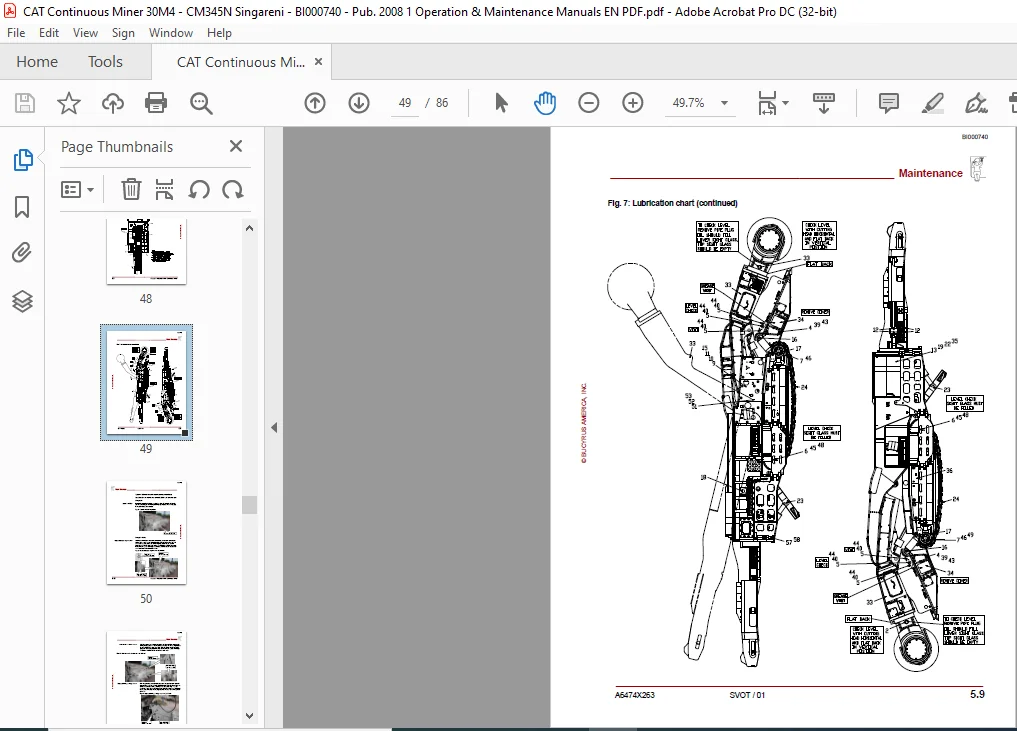This screenshot has width=1017, height=731.
Task: Open the File menu
Action: pos(16,32)
